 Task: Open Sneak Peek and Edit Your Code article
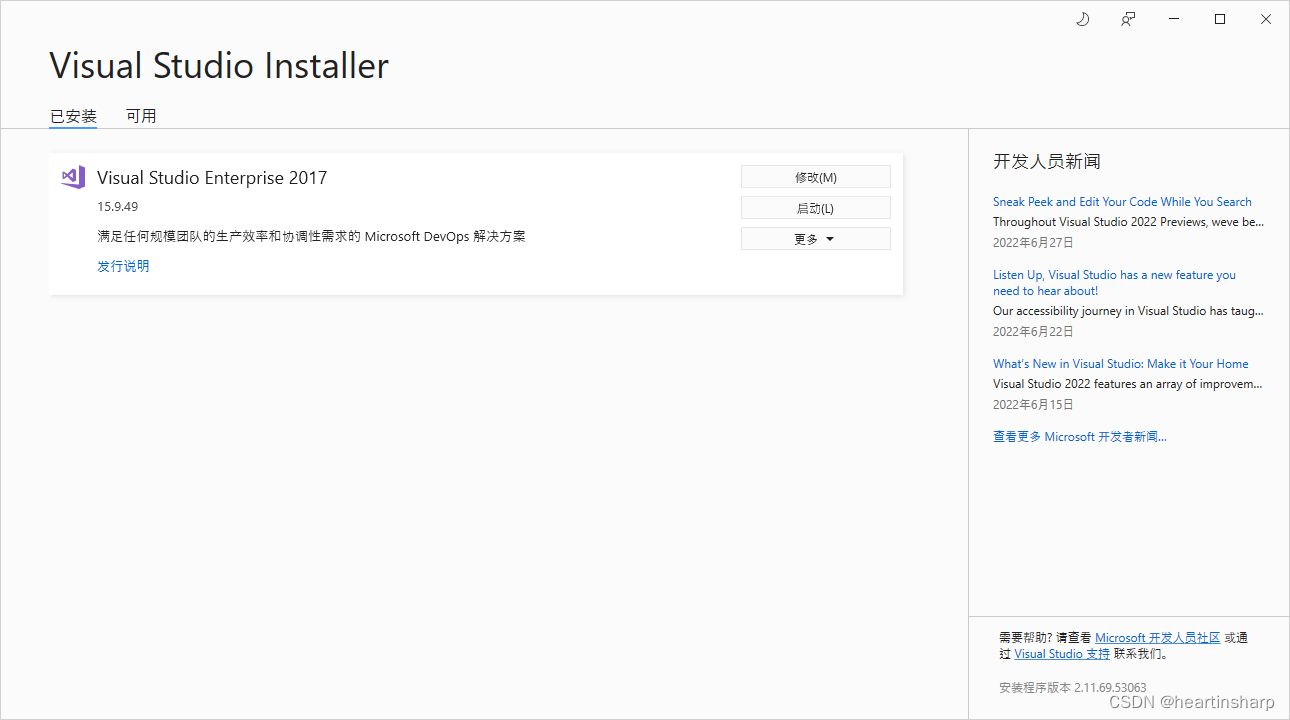(1122, 202)
